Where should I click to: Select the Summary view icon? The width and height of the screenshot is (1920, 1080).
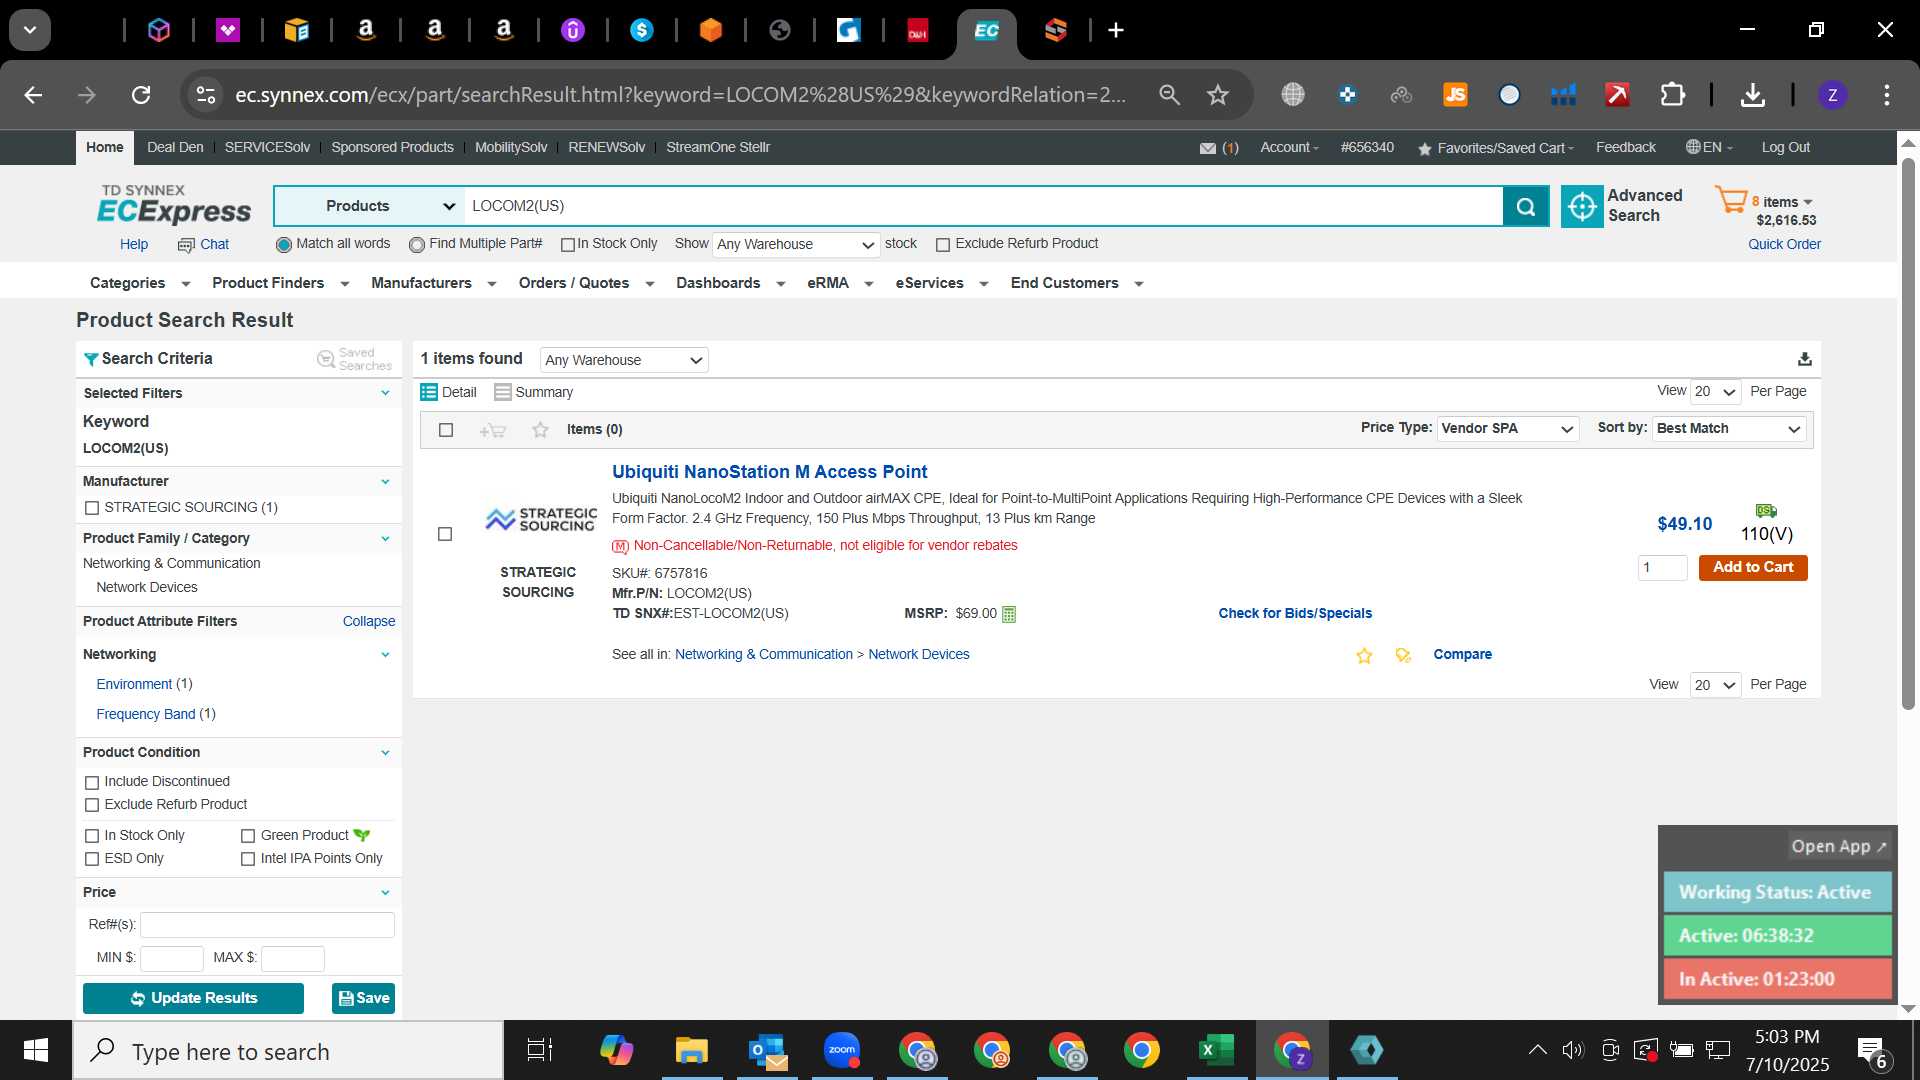503,392
